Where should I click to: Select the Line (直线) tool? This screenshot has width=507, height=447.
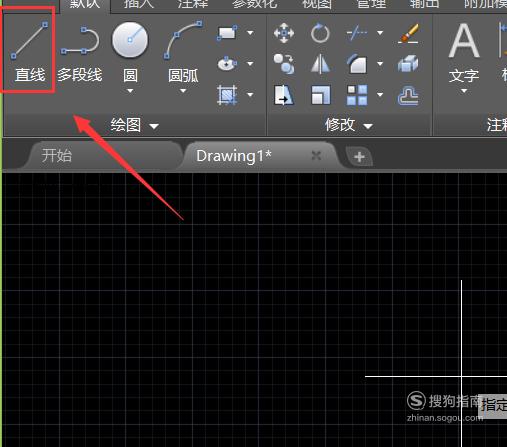[x=29, y=51]
